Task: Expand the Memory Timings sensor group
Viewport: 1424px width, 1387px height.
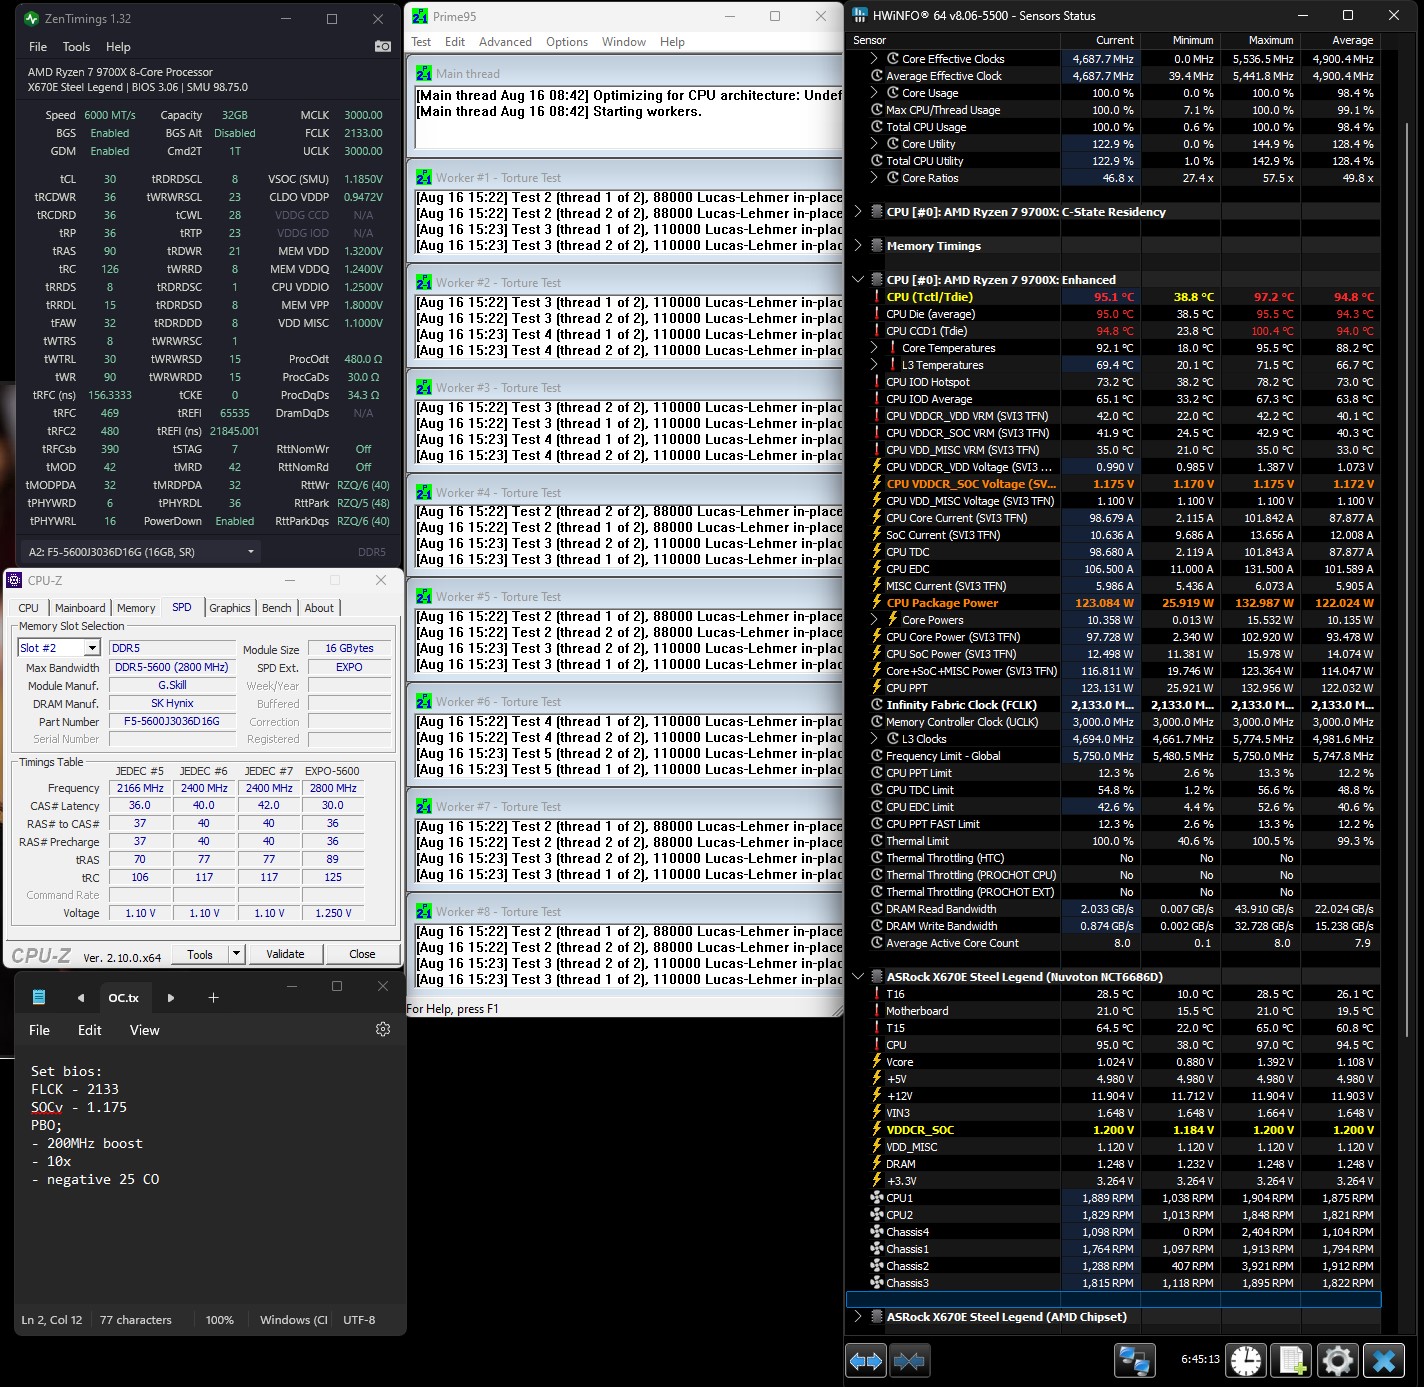Action: [x=858, y=246]
